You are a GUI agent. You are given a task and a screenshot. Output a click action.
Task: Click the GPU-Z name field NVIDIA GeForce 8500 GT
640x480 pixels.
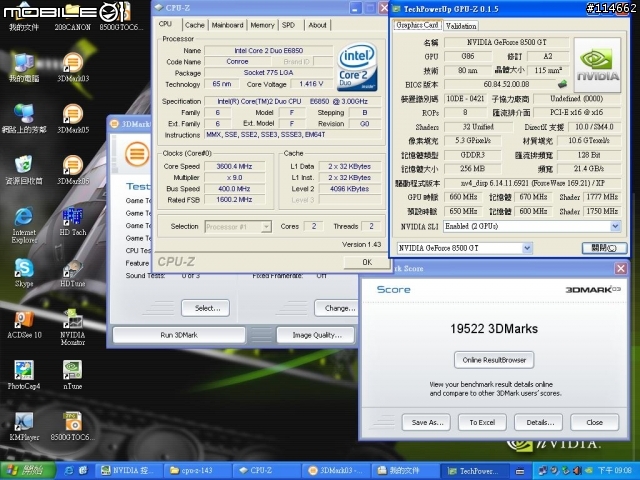[x=507, y=42]
